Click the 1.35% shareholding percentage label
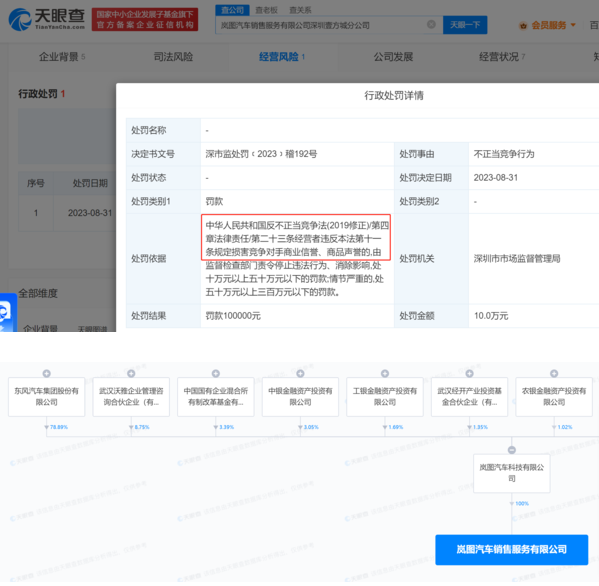The image size is (599, 586). [480, 427]
